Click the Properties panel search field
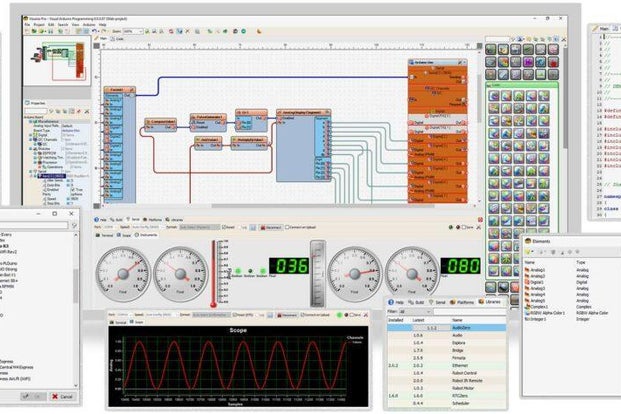 pyautogui.click(x=36, y=112)
